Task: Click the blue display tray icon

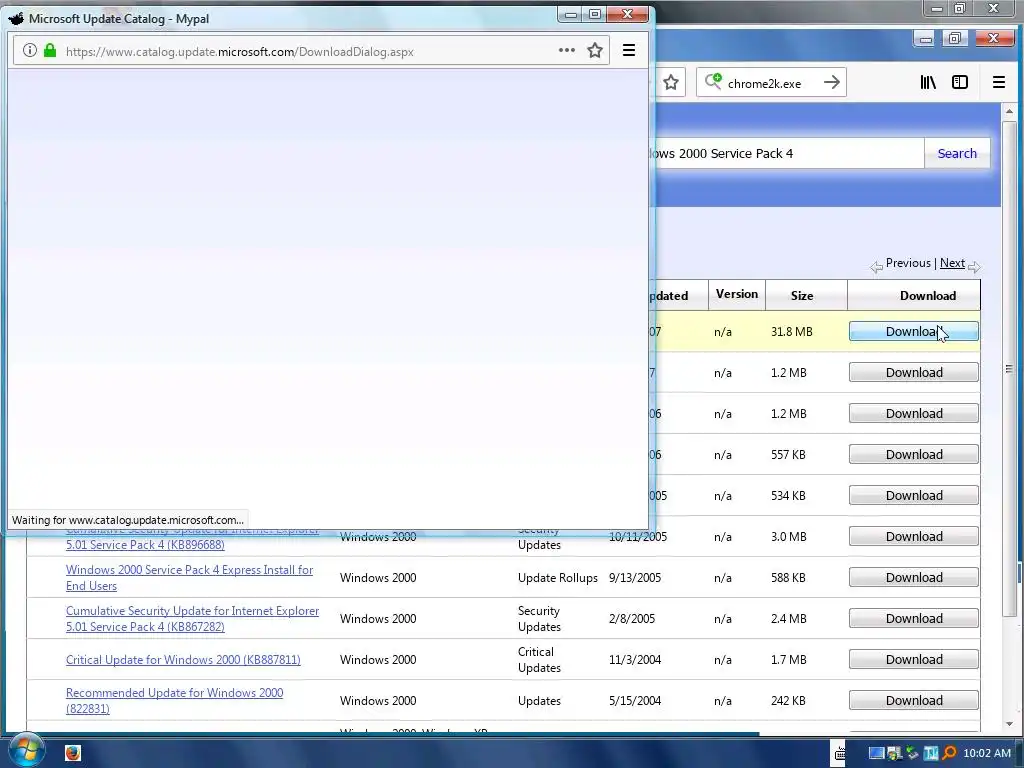Action: [876, 754]
